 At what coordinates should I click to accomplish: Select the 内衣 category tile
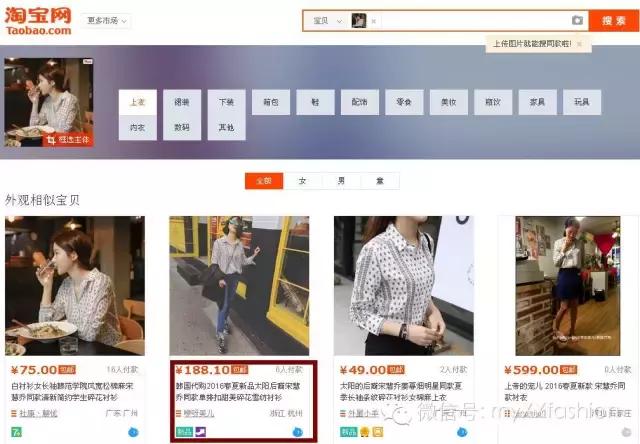(x=138, y=128)
